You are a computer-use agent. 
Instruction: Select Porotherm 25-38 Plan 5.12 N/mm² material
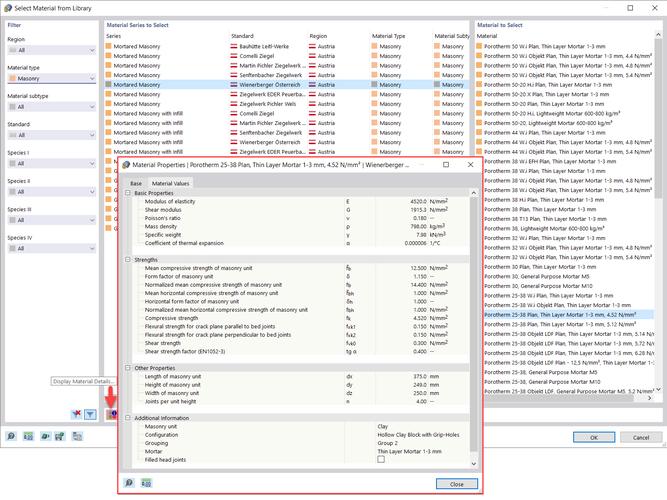(x=568, y=324)
